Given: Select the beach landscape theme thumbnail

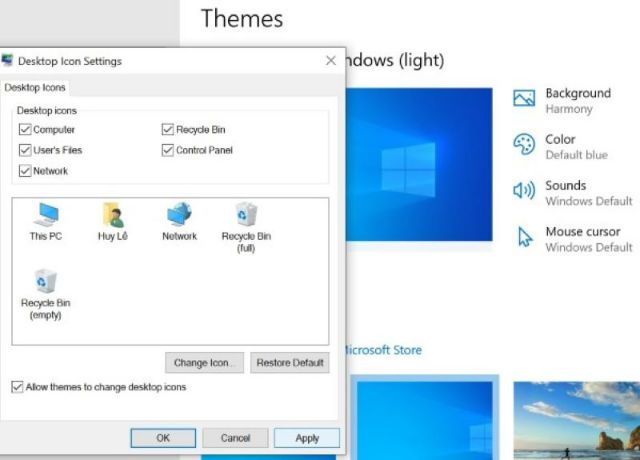Looking at the screenshot, I should pyautogui.click(x=576, y=420).
